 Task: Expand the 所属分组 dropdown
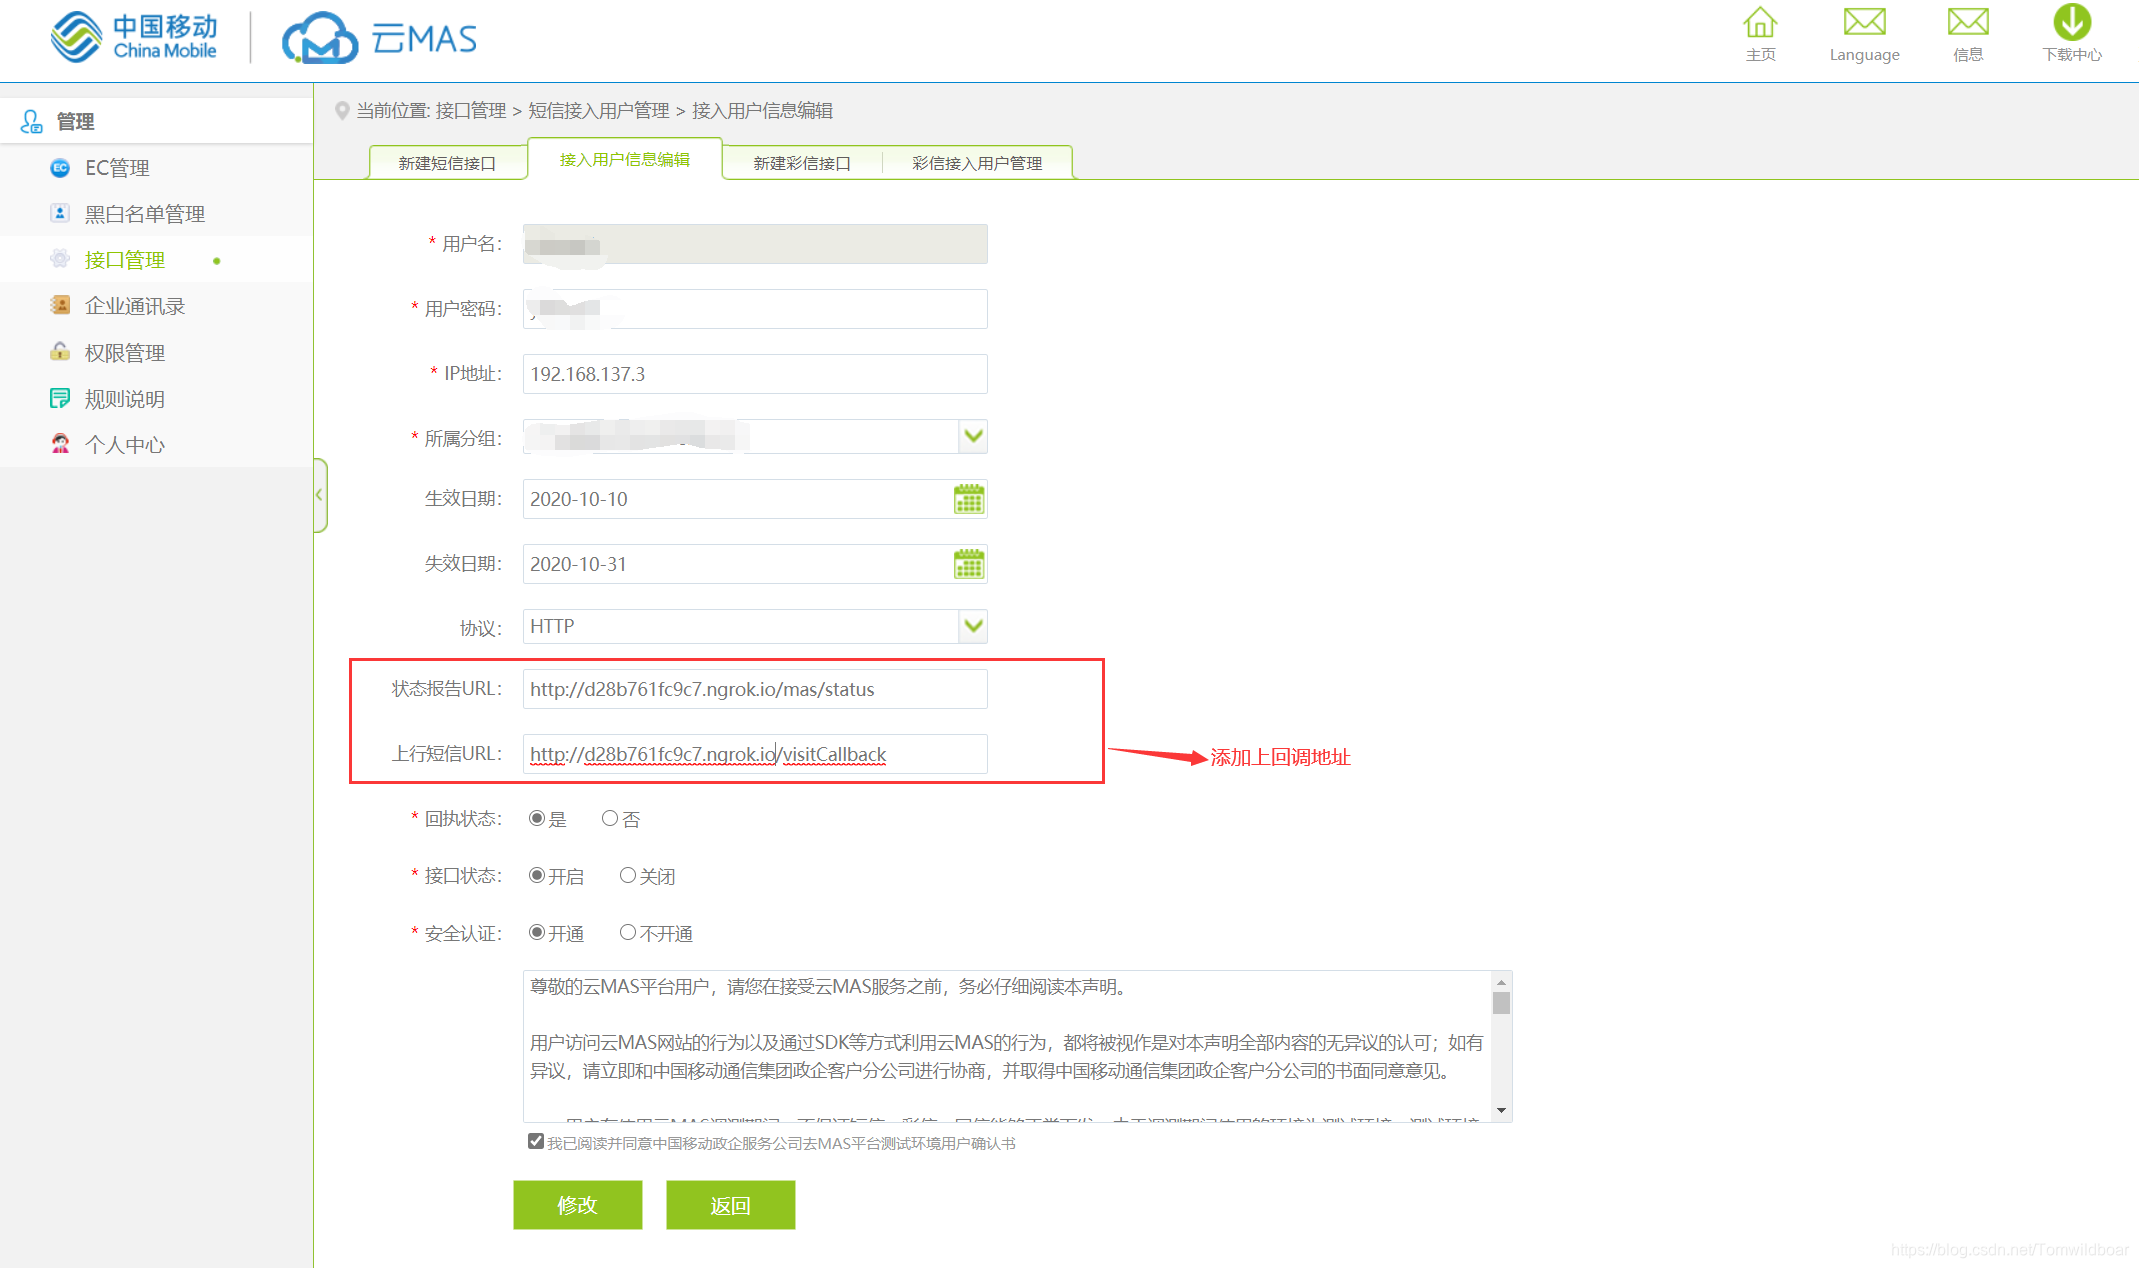pos(973,436)
